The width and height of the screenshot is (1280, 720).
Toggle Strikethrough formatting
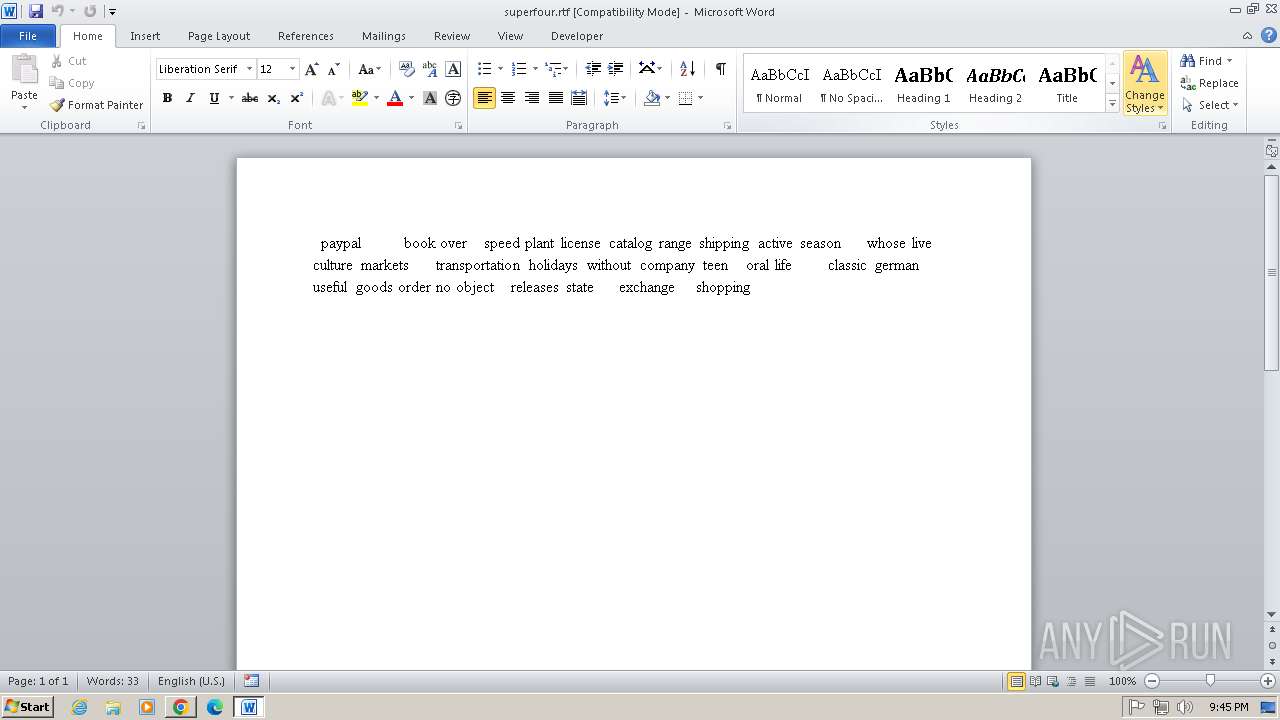click(250, 98)
